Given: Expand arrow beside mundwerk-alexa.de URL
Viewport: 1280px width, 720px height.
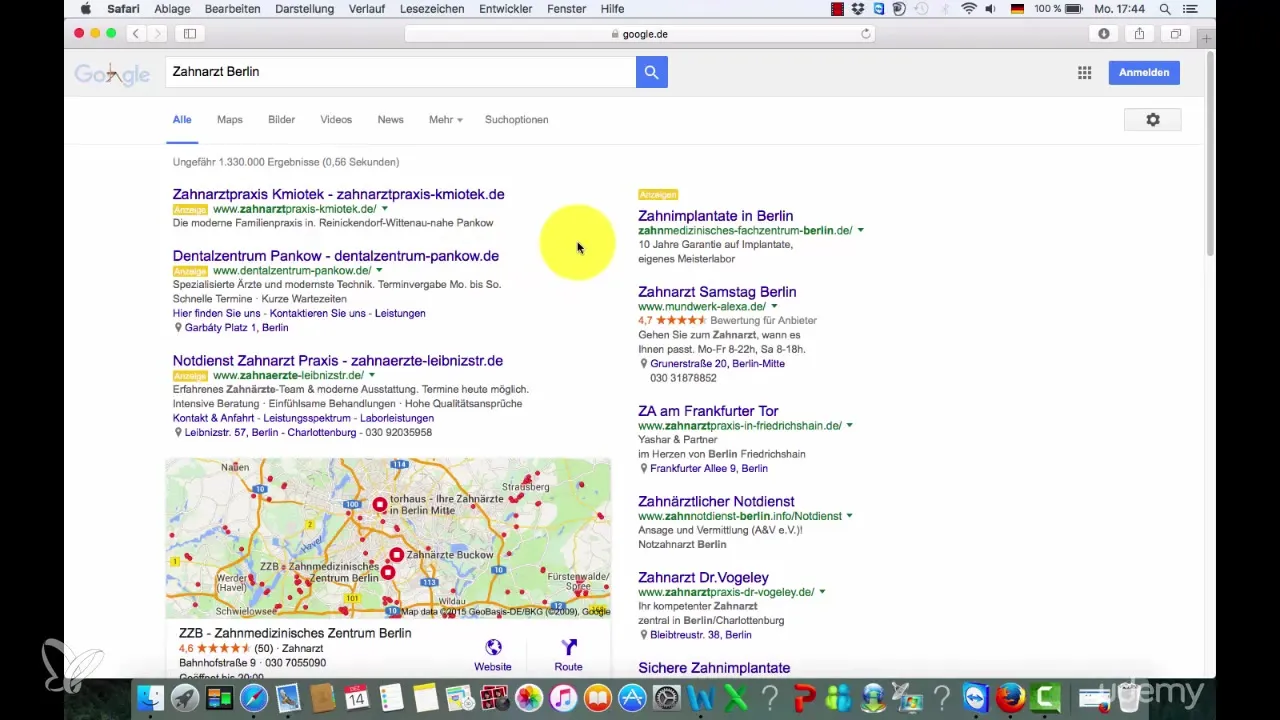Looking at the screenshot, I should coord(774,307).
